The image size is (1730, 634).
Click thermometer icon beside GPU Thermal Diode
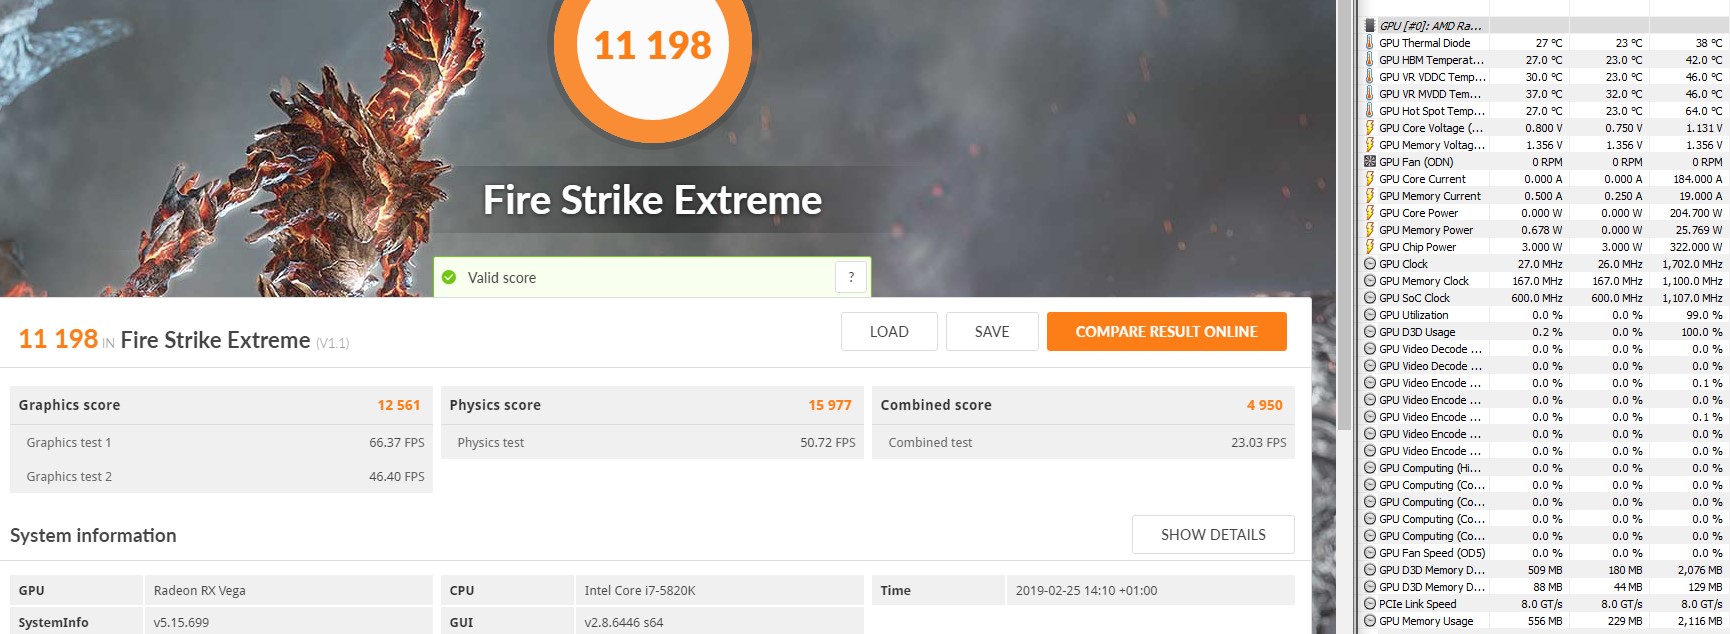1370,43
